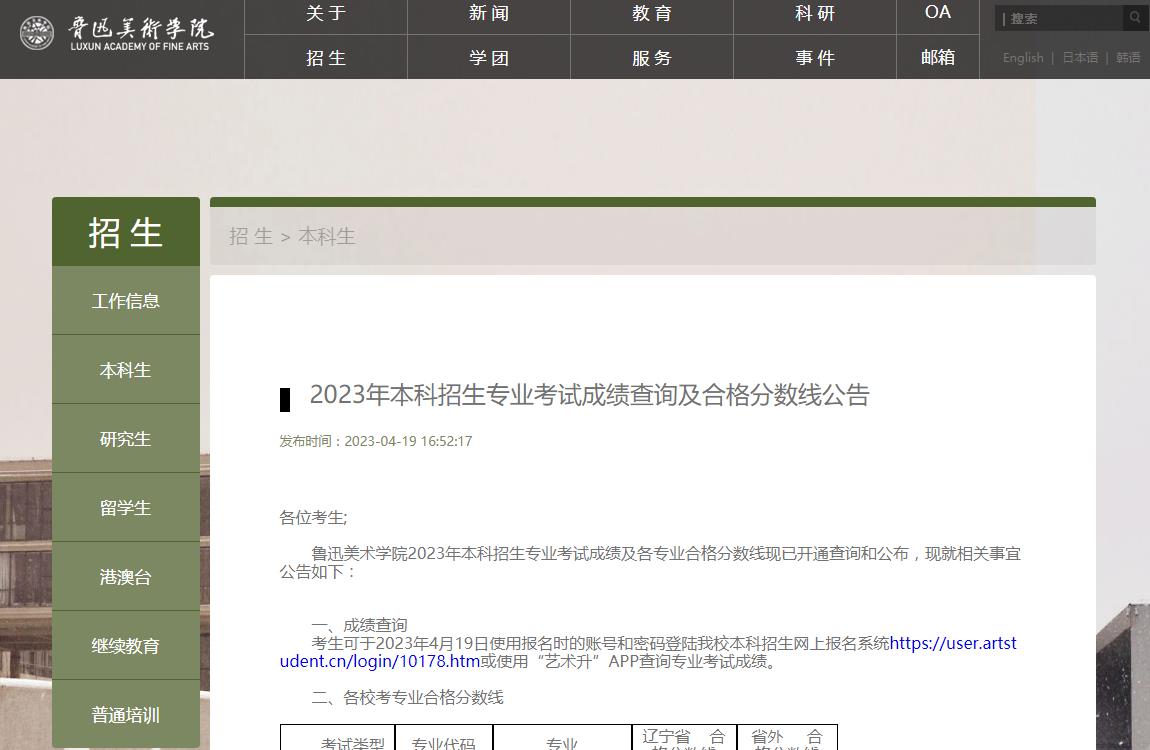The image size is (1150, 750).
Task: Click the 辽宁省 合格分数线 header cell
Action: [684, 738]
